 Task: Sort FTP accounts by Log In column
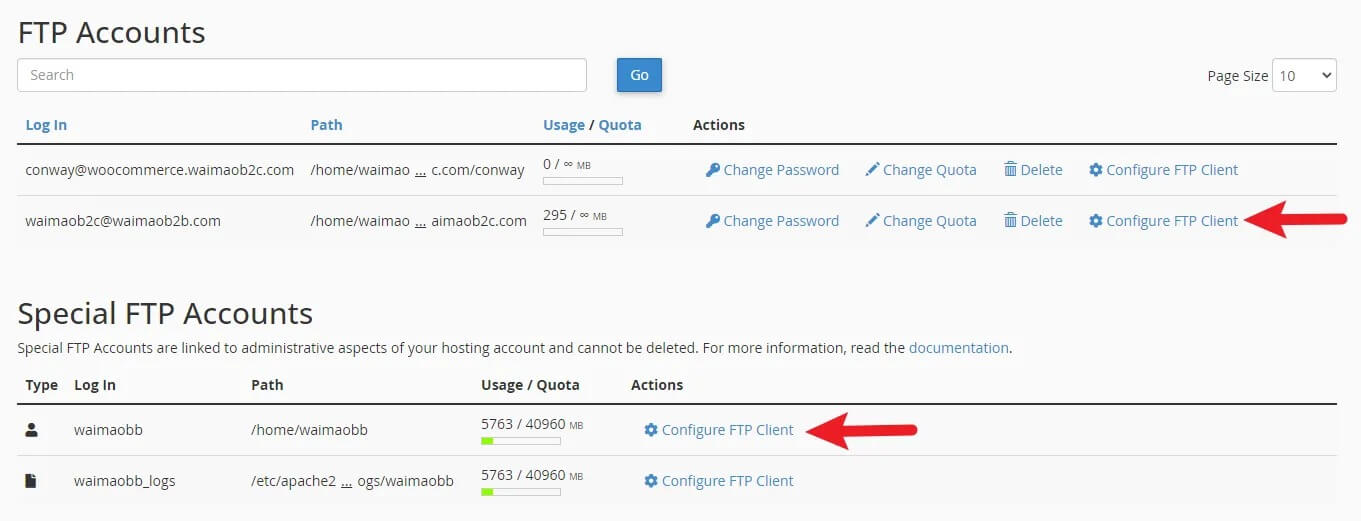click(x=46, y=125)
